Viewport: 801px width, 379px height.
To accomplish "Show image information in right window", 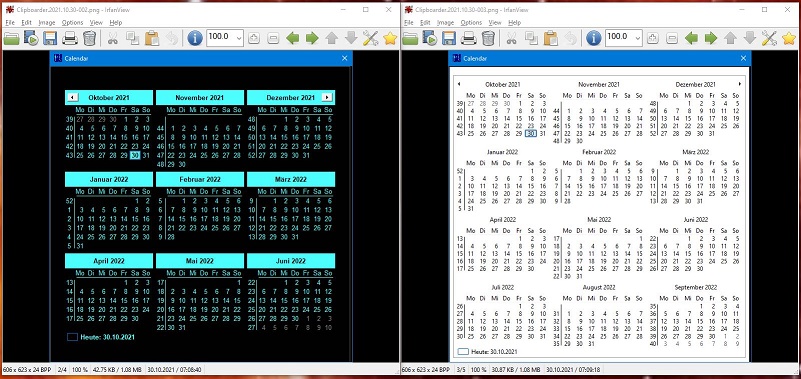I will [x=594, y=38].
